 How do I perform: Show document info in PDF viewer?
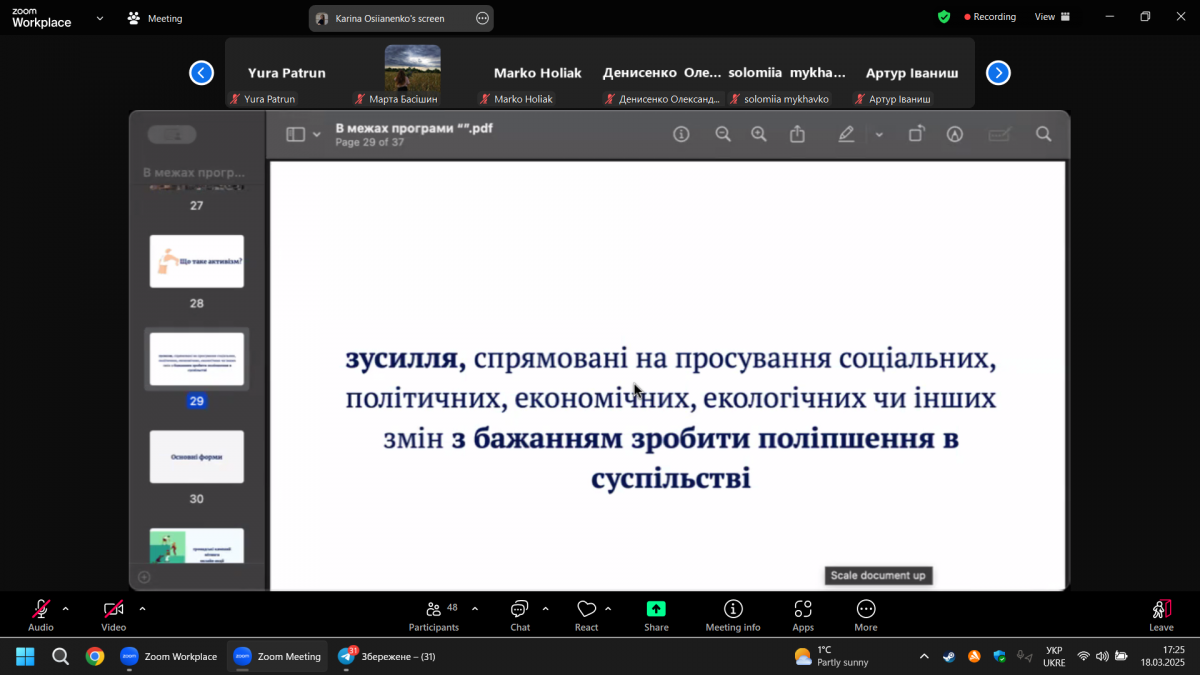tap(681, 133)
